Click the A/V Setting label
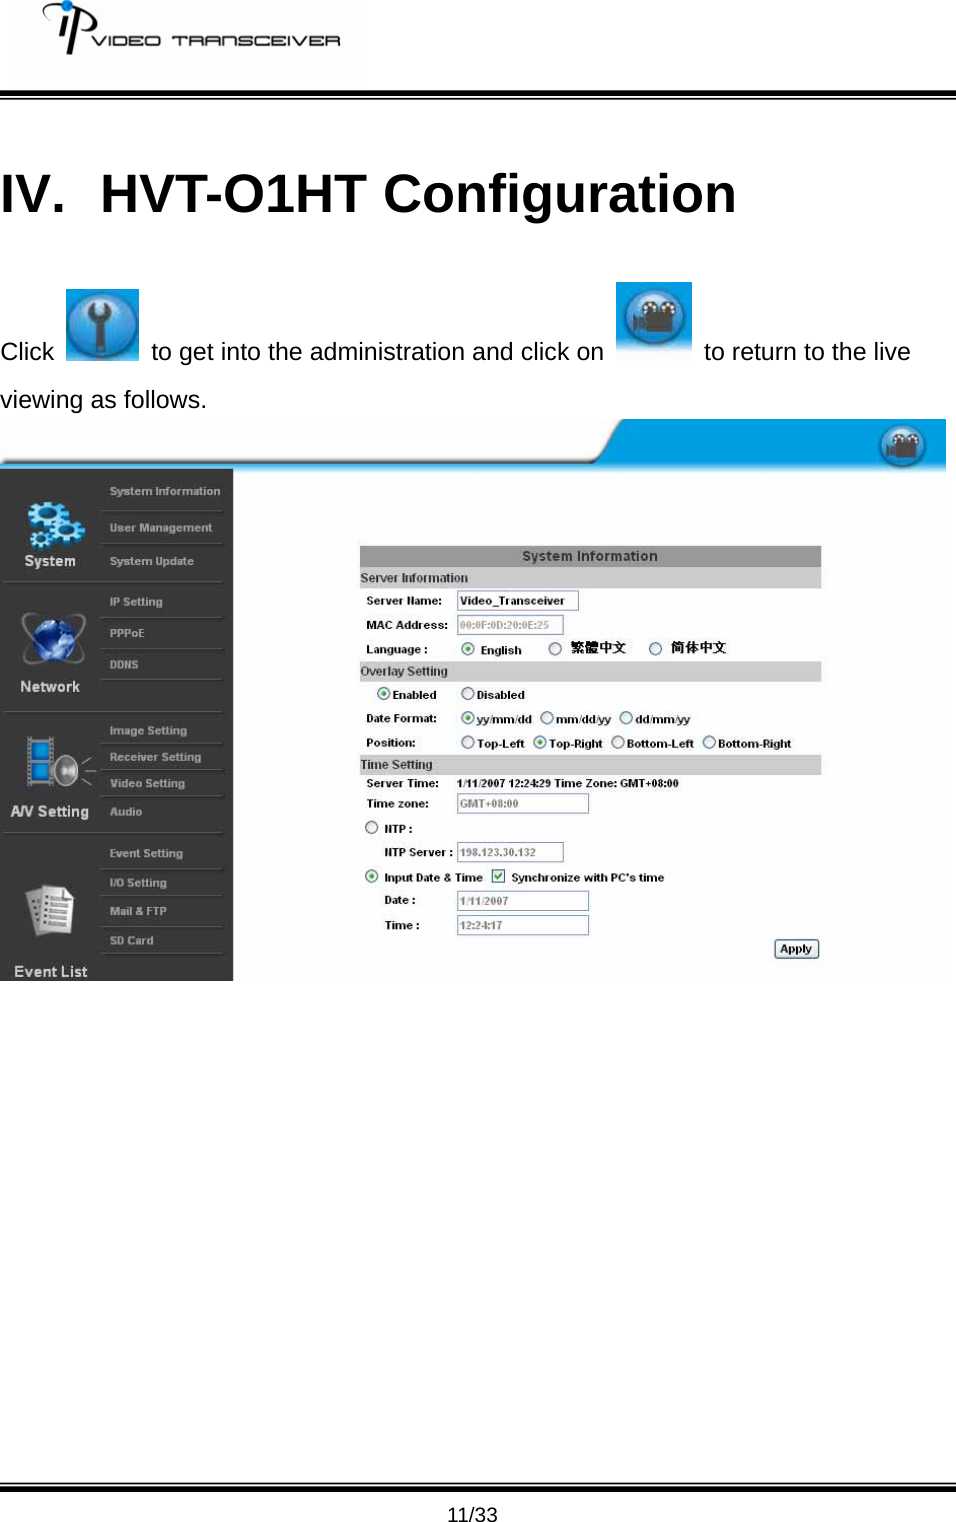This screenshot has height=1522, width=956. pos(50,812)
